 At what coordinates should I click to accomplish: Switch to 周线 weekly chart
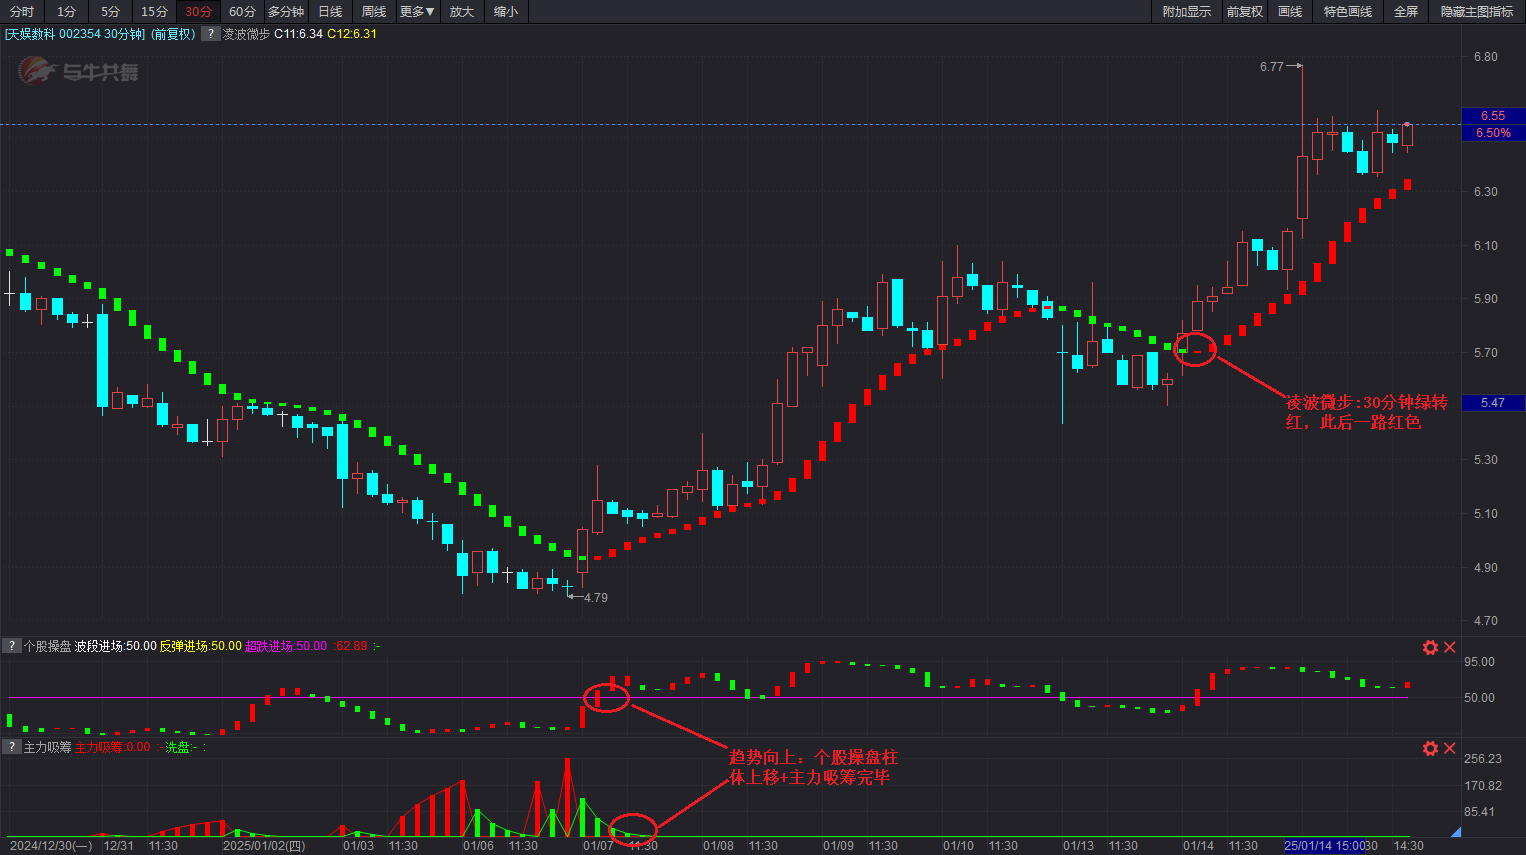pyautogui.click(x=374, y=12)
